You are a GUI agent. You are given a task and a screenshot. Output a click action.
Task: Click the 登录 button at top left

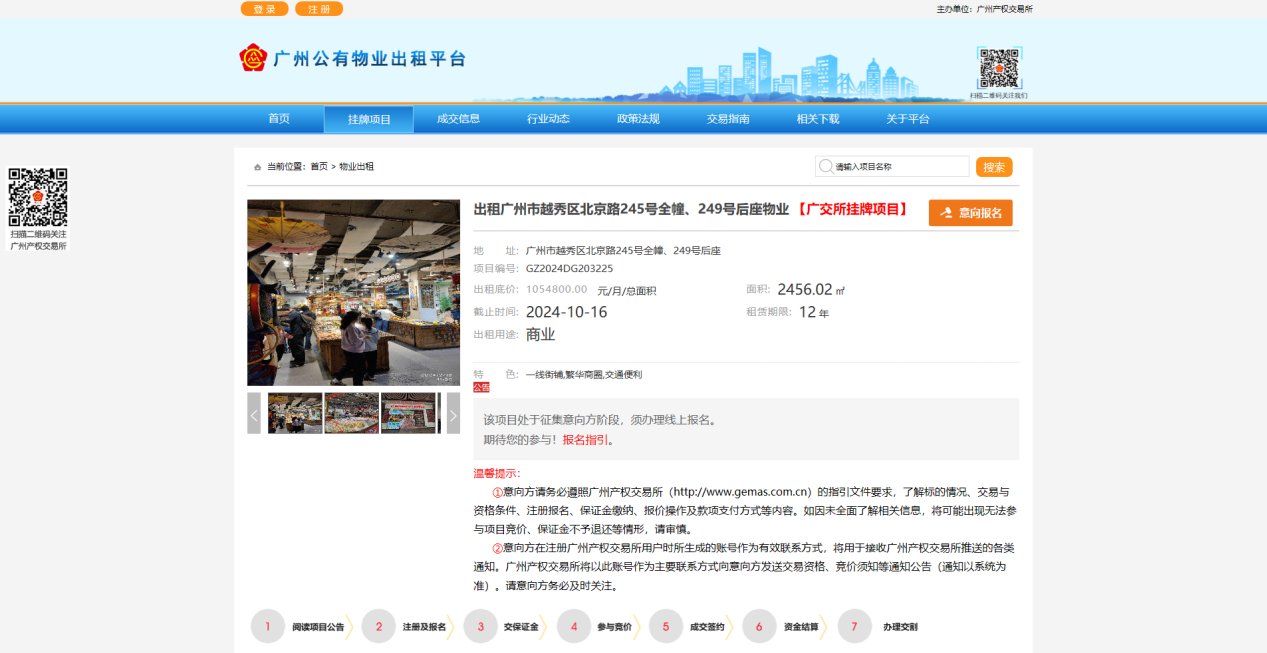264,8
